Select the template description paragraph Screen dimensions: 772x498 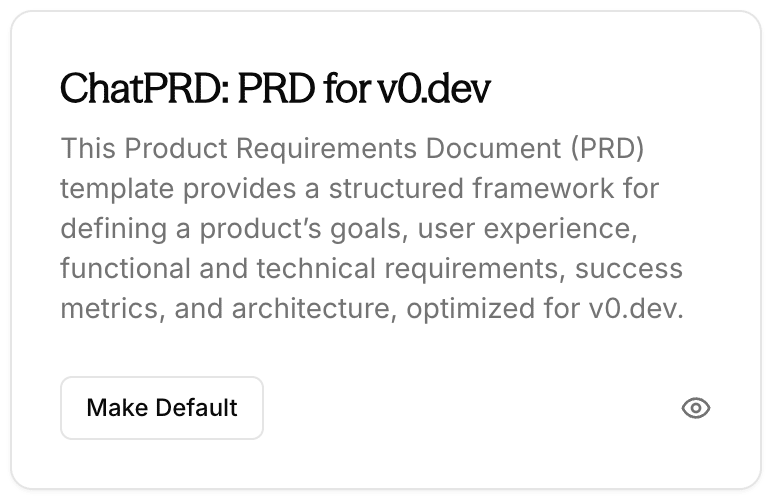tap(372, 229)
